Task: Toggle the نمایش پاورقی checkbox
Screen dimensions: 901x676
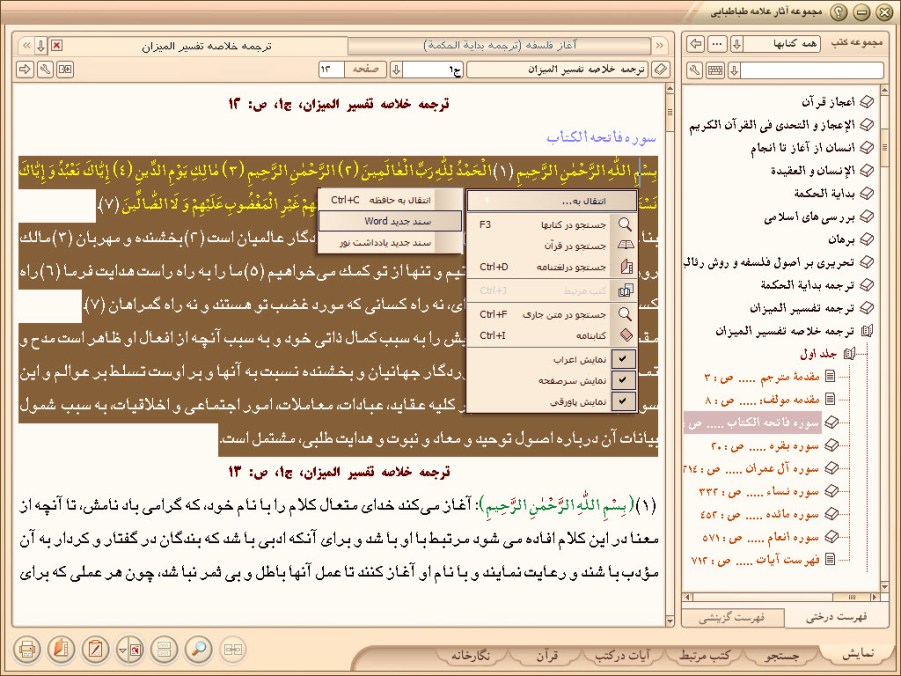Action: coord(623,401)
